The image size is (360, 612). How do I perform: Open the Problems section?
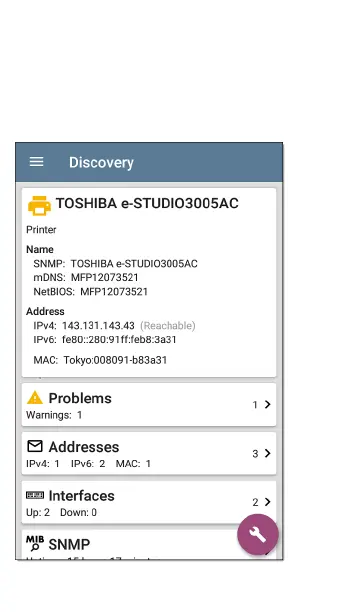(x=149, y=405)
